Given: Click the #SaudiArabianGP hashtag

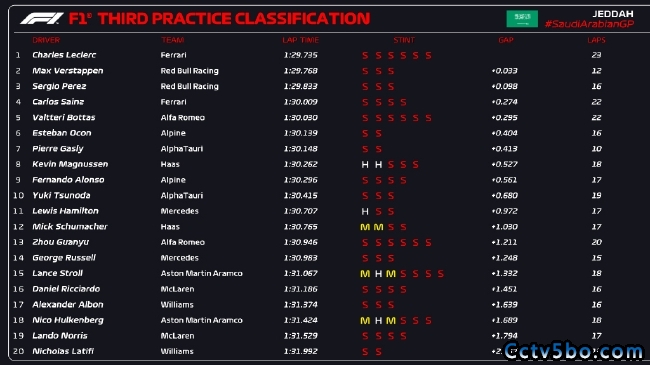Looking at the screenshot, I should [589, 24].
